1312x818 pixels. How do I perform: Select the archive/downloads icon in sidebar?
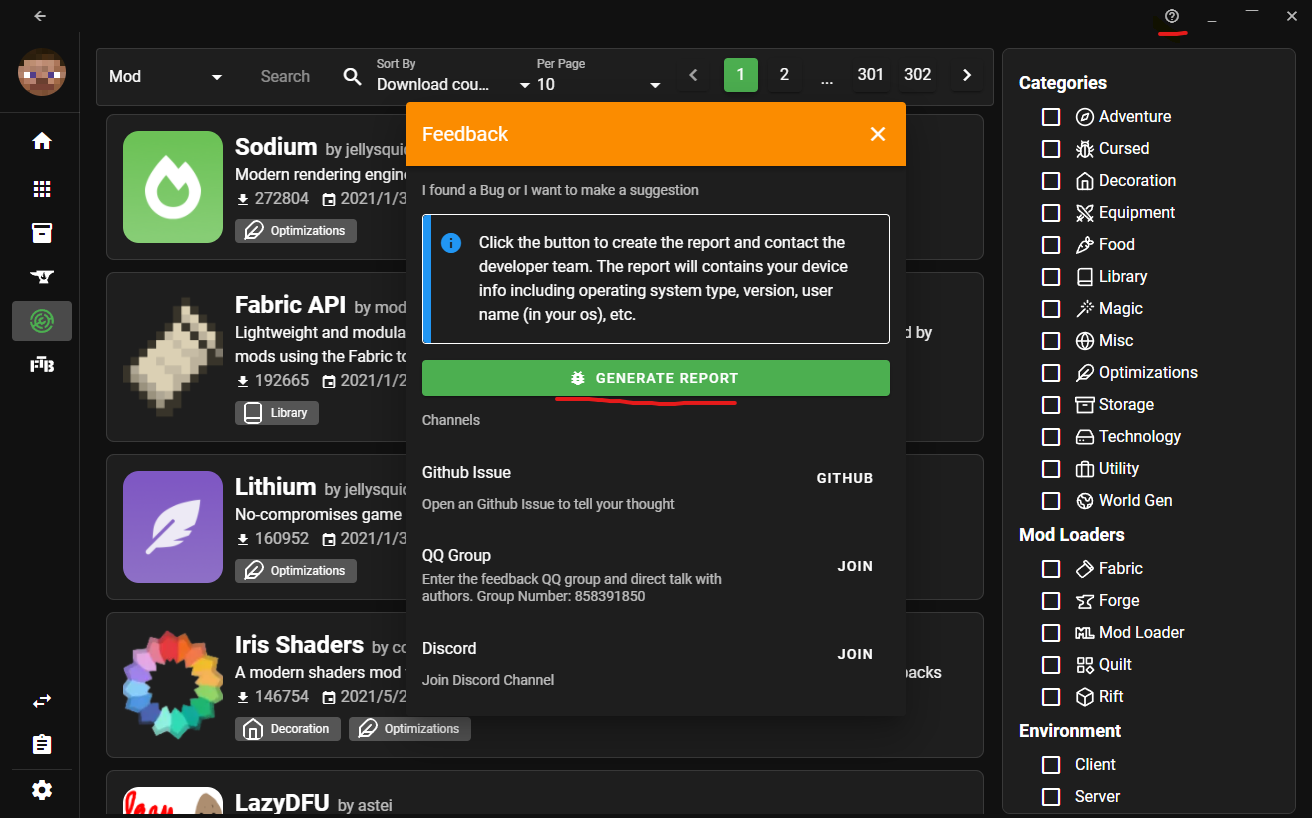41,232
